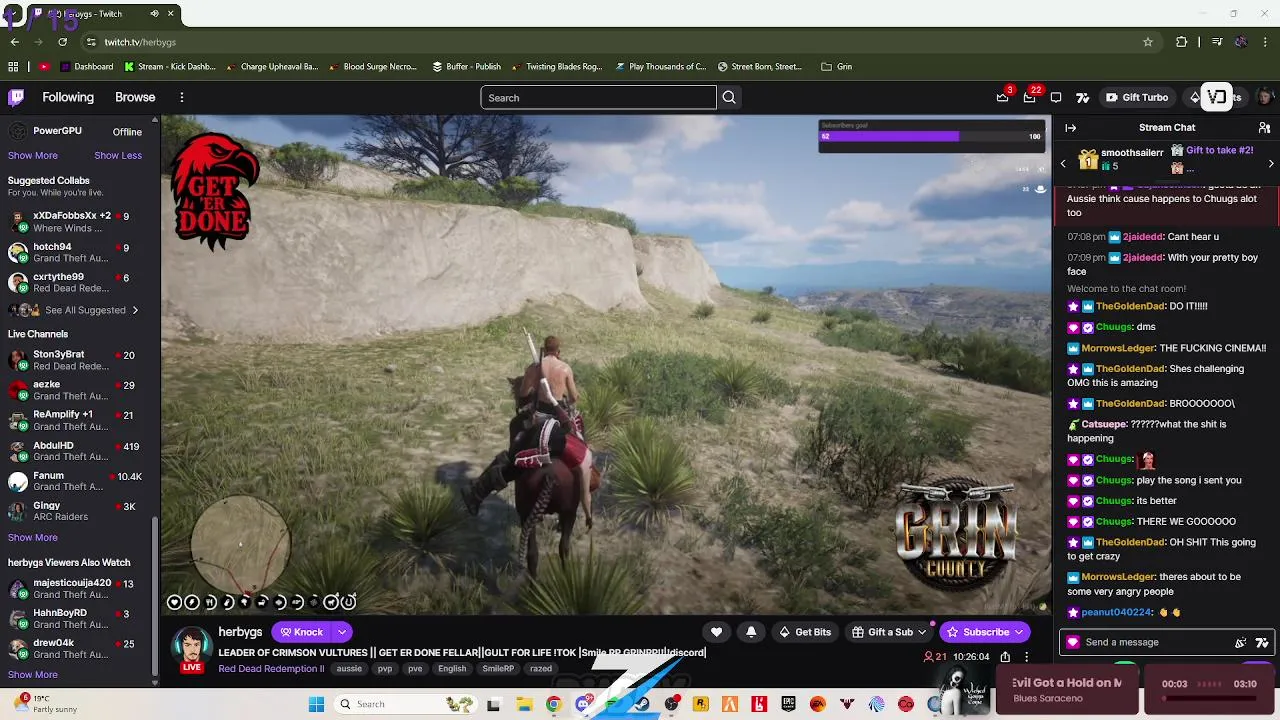
Task: Expand the Subscribe dropdown
Action: pos(1019,632)
